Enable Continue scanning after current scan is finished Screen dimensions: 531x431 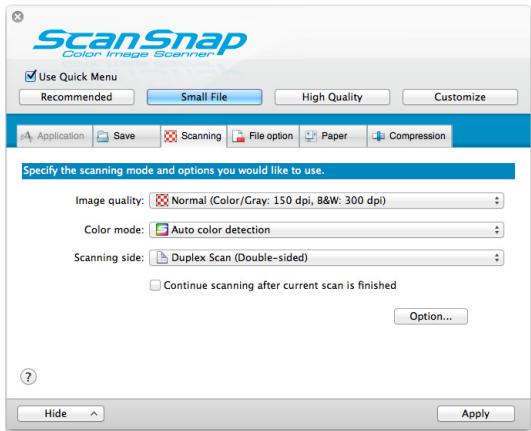point(155,285)
